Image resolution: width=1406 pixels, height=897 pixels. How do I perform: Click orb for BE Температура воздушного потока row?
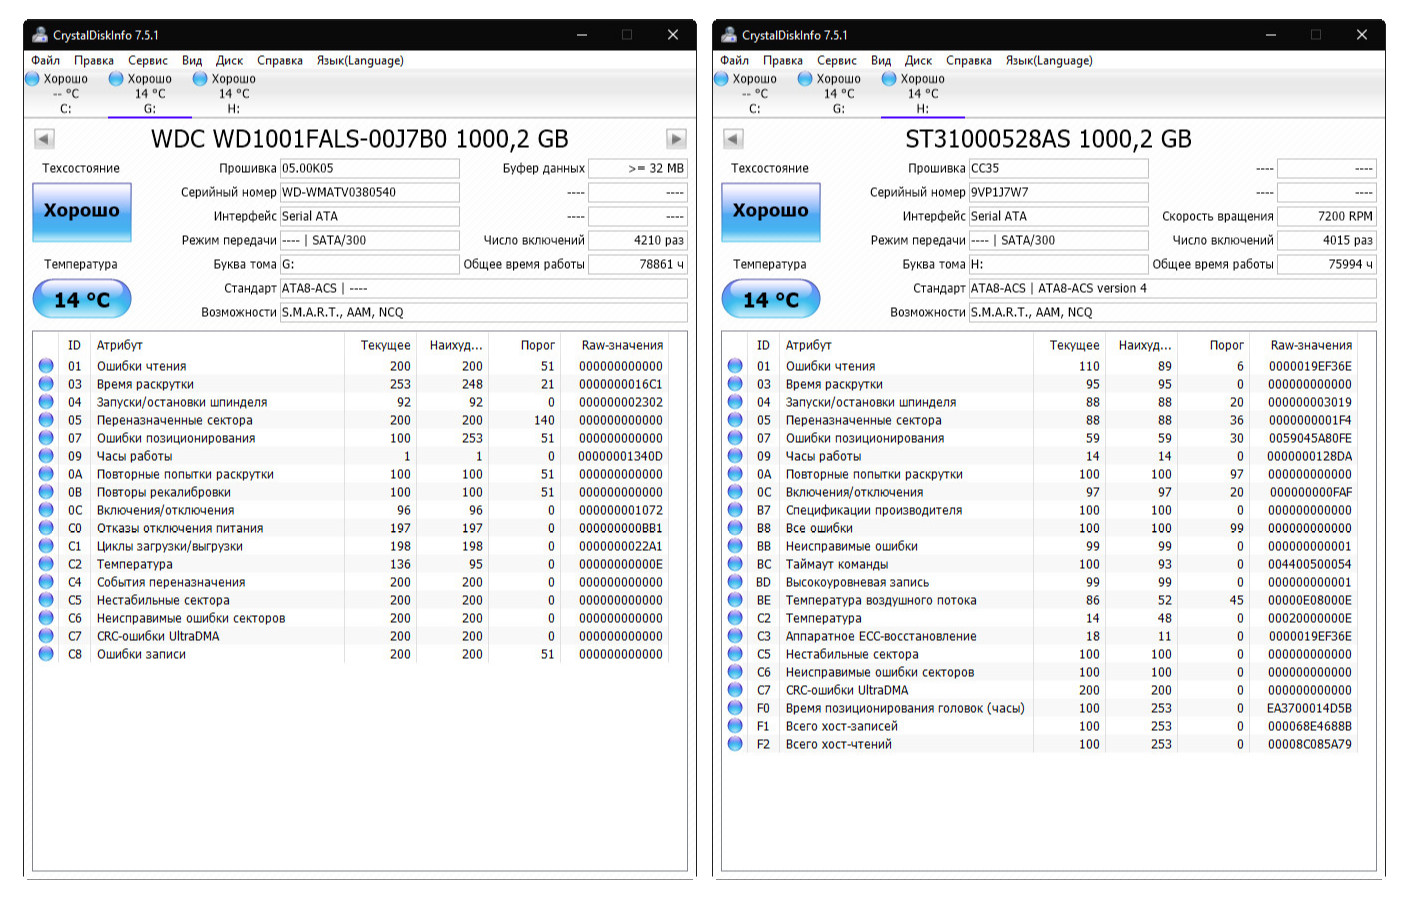coord(735,600)
